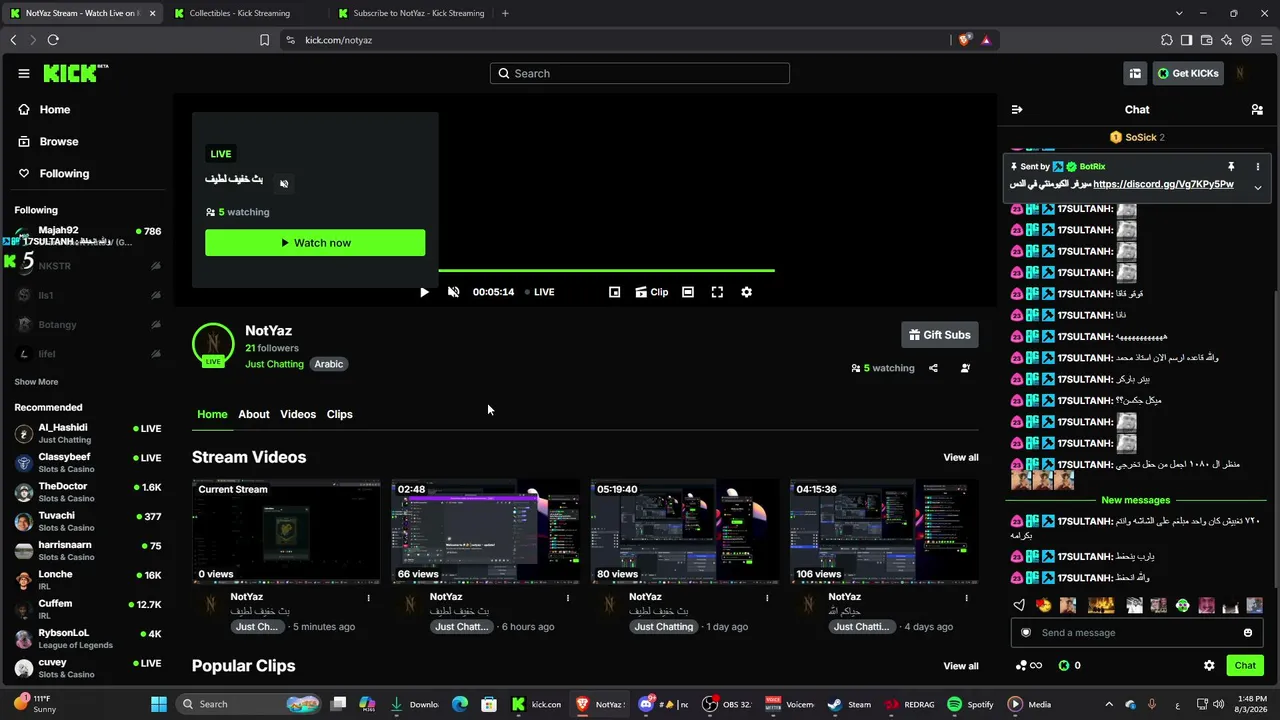Viewport: 1280px width, 720px height.
Task: Share the NotYaz channel
Action: pos(933,368)
